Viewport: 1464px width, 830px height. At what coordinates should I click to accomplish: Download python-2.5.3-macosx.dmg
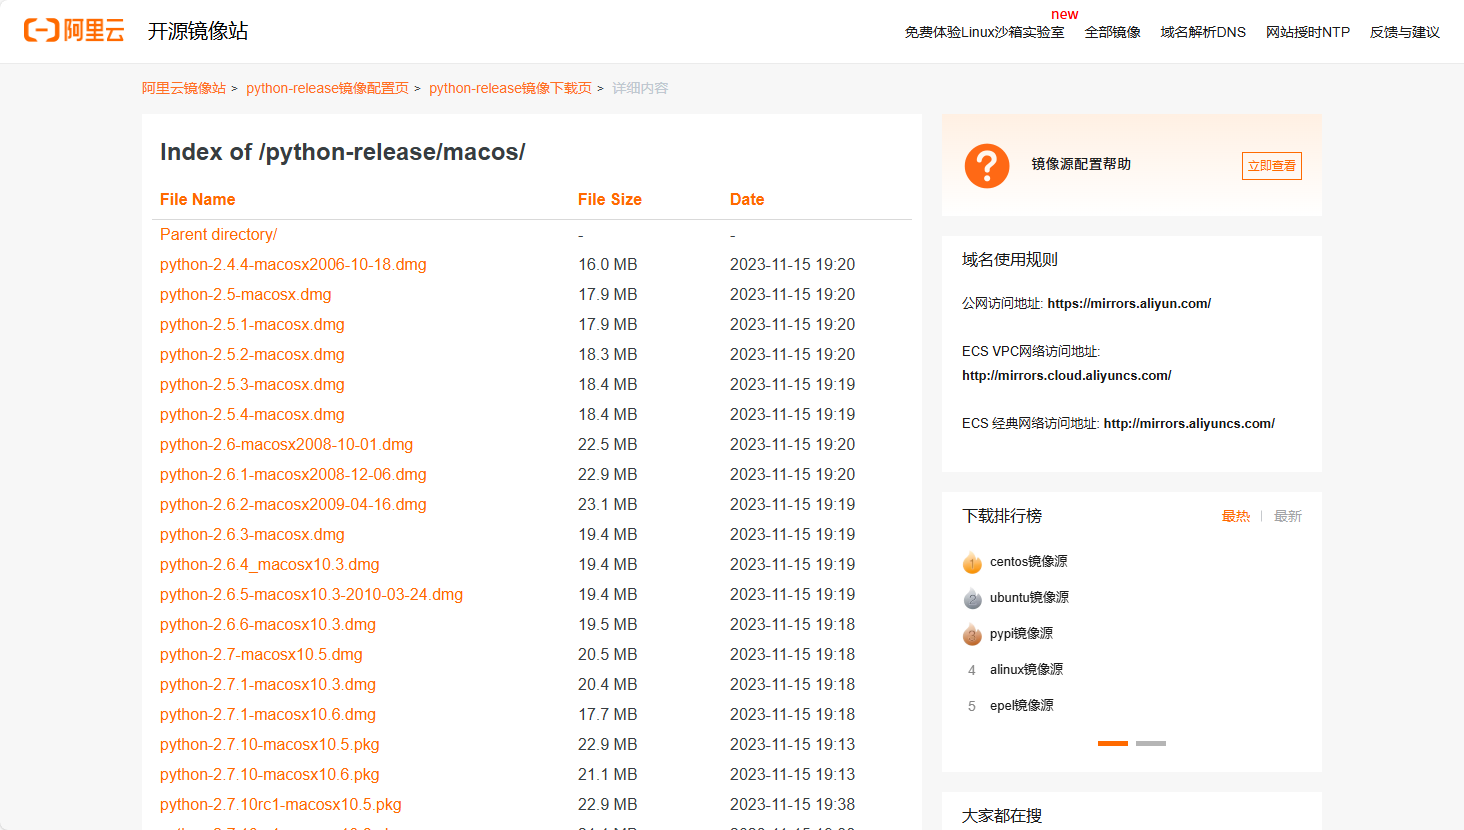click(x=252, y=384)
